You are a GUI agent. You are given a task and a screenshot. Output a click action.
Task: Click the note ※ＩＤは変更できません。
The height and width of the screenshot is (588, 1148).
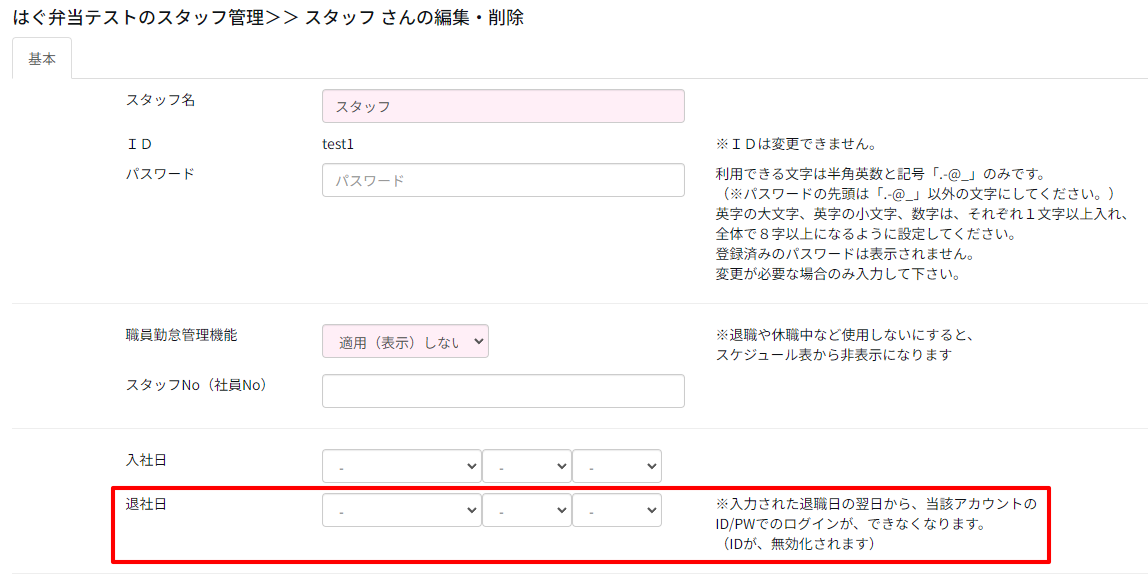coord(797,144)
